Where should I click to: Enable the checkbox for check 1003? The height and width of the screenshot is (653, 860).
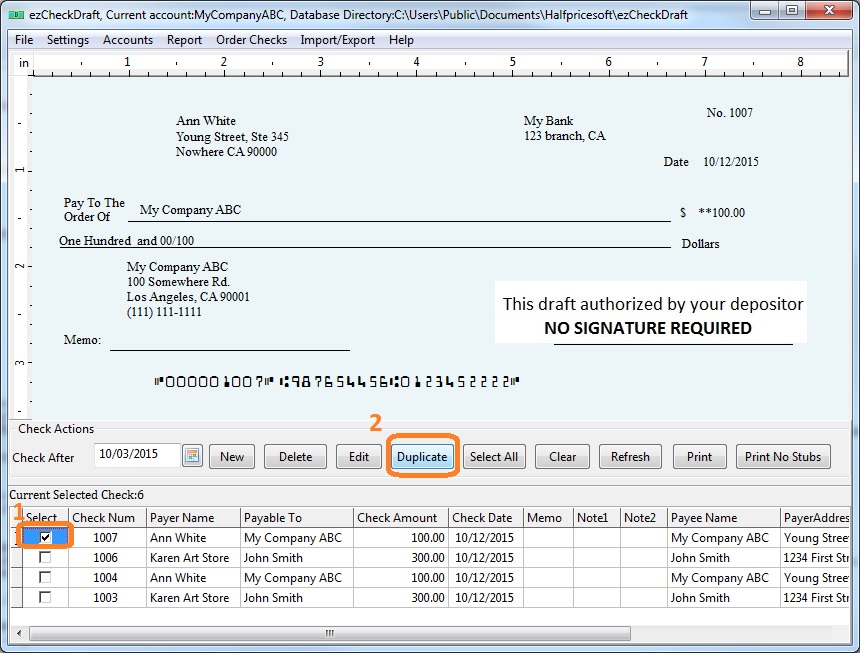point(45,598)
